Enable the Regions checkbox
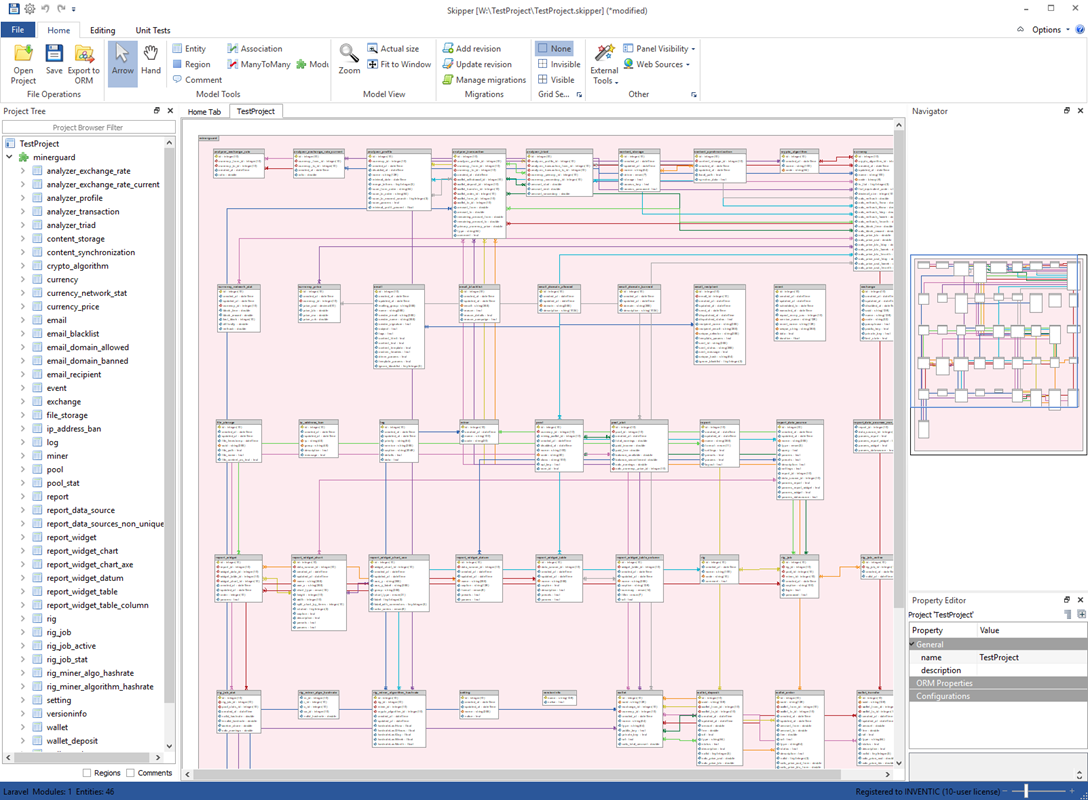 coord(87,772)
